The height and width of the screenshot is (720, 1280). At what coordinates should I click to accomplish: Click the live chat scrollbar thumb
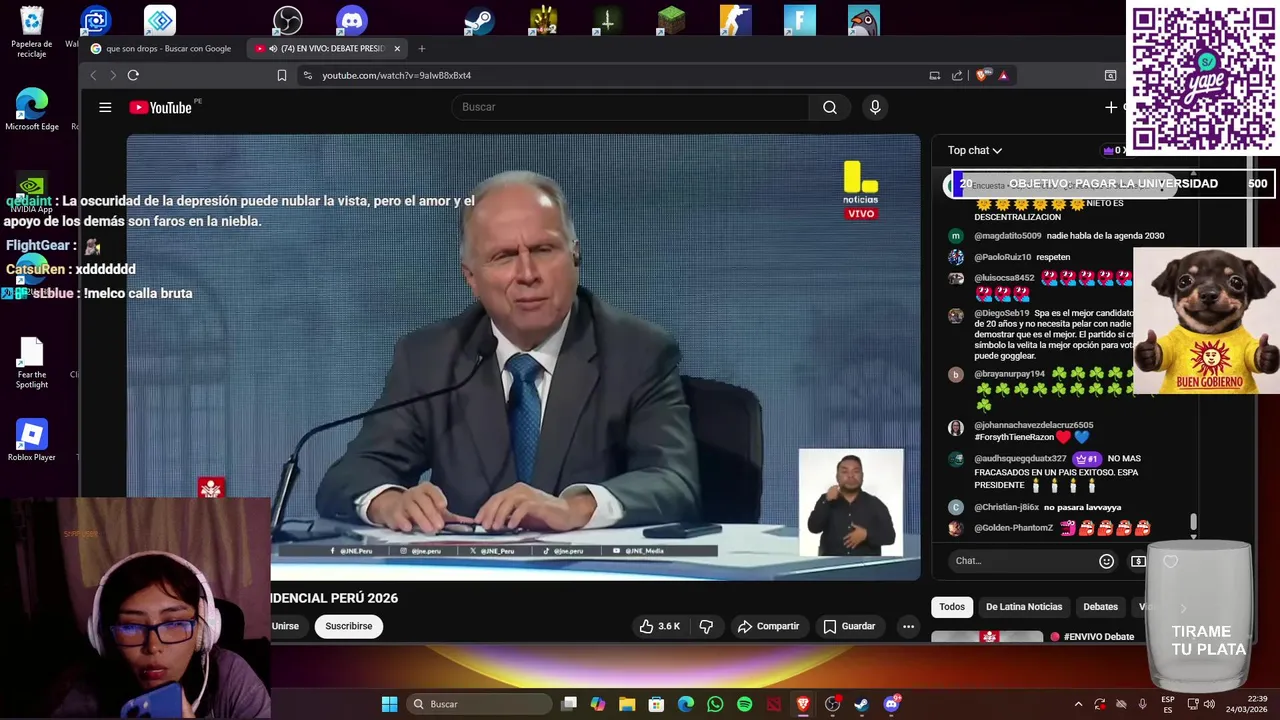[x=1192, y=522]
